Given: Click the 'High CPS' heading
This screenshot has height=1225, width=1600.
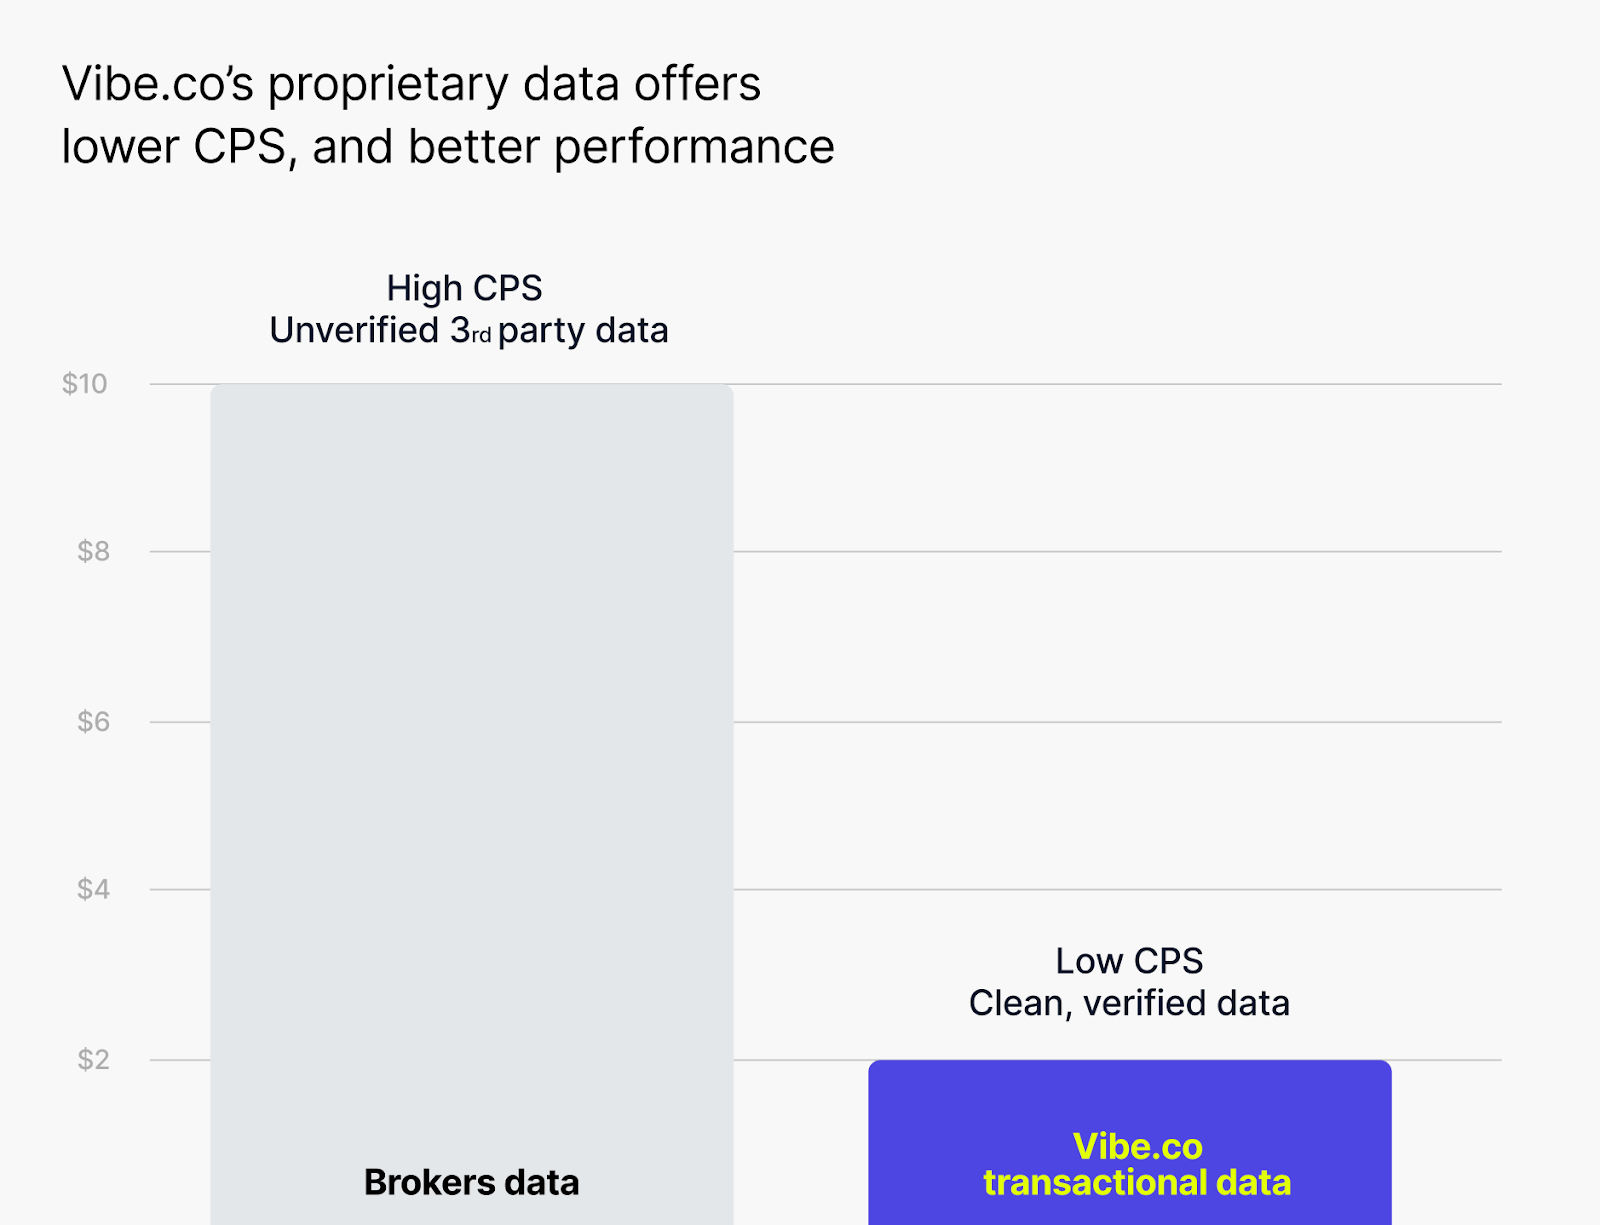Looking at the screenshot, I should [x=464, y=288].
